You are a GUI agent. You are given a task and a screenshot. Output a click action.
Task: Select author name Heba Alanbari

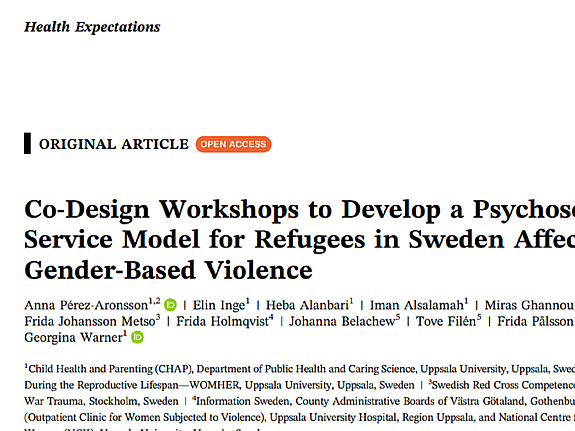coord(307,305)
